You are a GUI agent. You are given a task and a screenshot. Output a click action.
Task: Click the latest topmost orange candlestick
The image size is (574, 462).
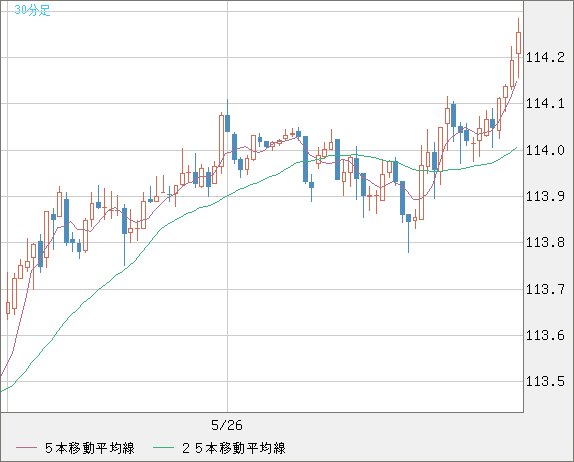(518, 43)
